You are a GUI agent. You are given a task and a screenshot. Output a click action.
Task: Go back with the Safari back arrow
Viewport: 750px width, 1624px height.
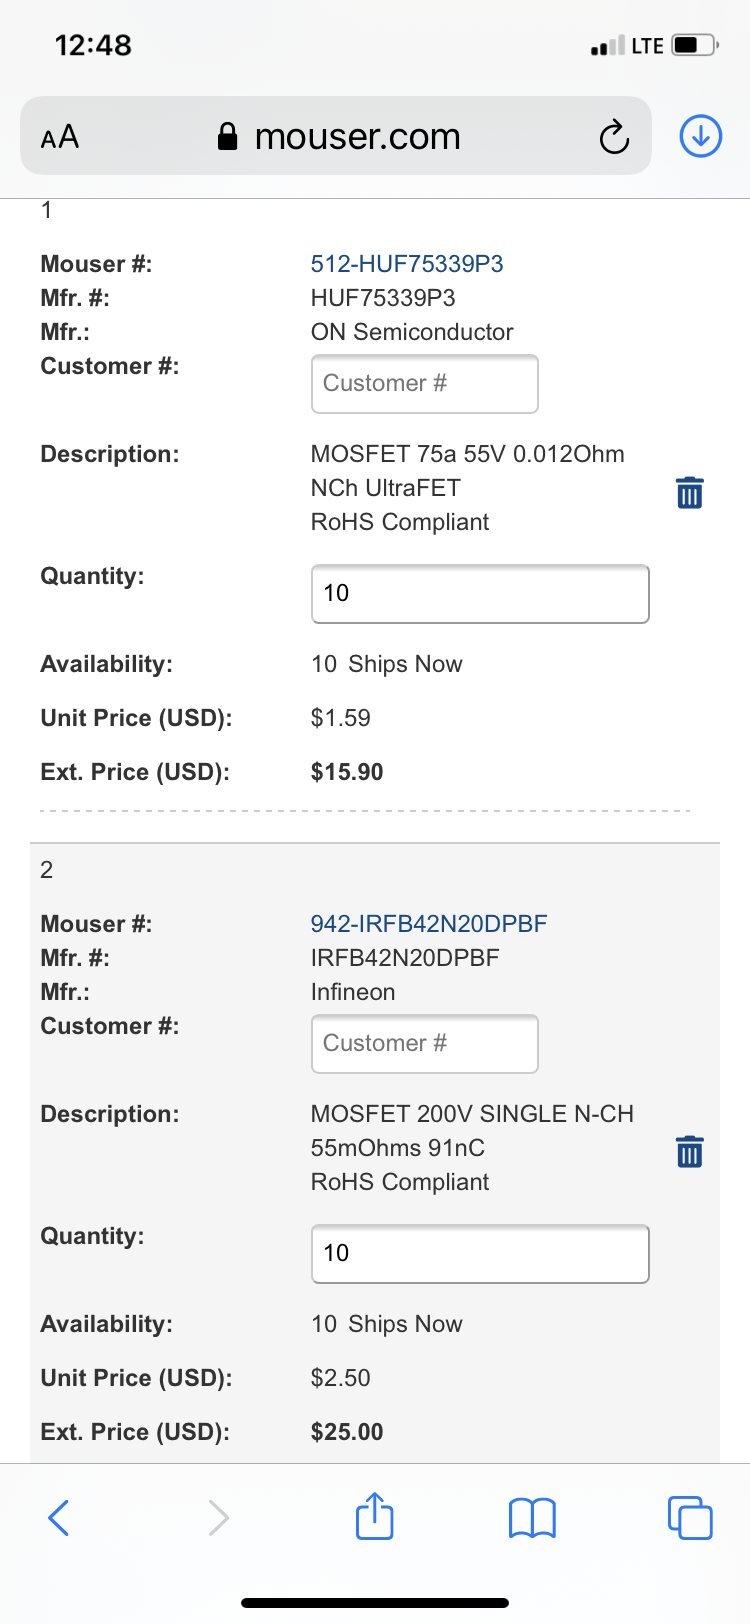pyautogui.click(x=59, y=1517)
